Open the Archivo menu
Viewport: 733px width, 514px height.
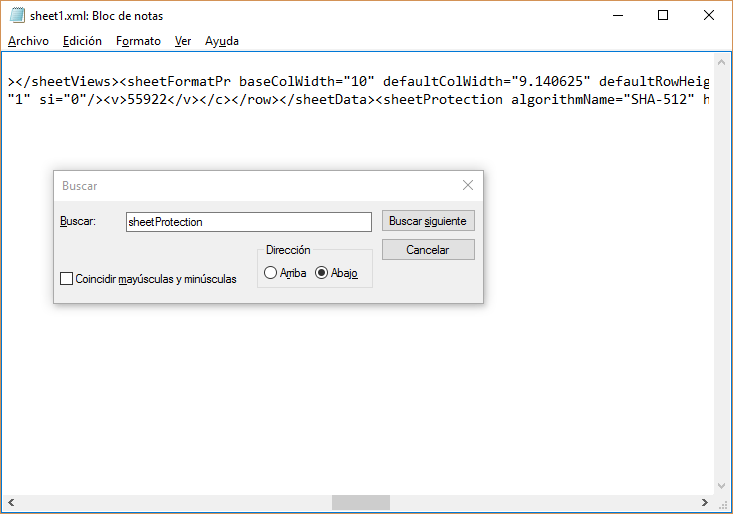tap(28, 41)
